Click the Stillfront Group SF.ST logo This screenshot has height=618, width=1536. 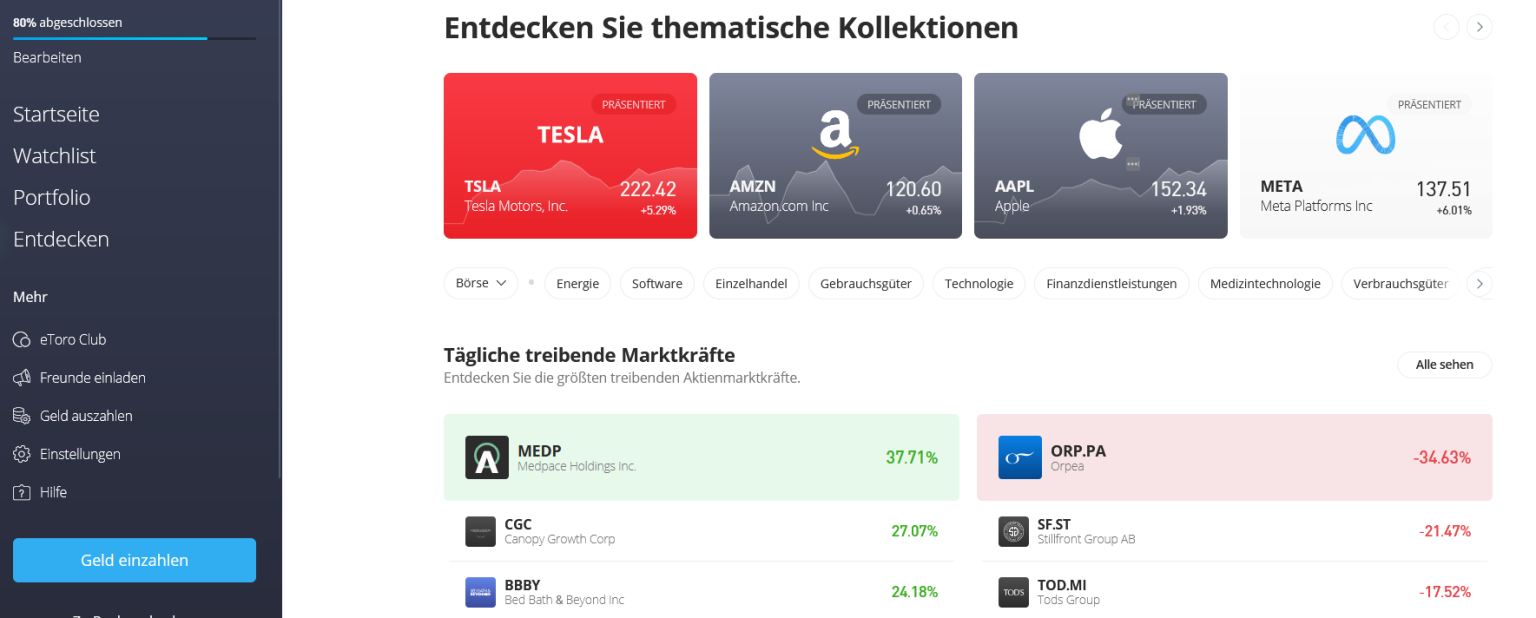[1013, 532]
